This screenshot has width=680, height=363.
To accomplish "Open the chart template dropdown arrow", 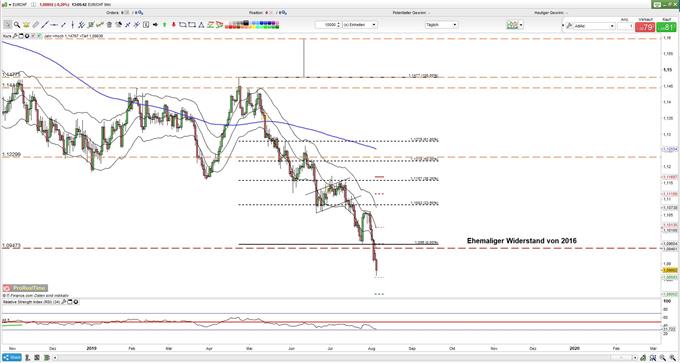I will pyautogui.click(x=521, y=25).
